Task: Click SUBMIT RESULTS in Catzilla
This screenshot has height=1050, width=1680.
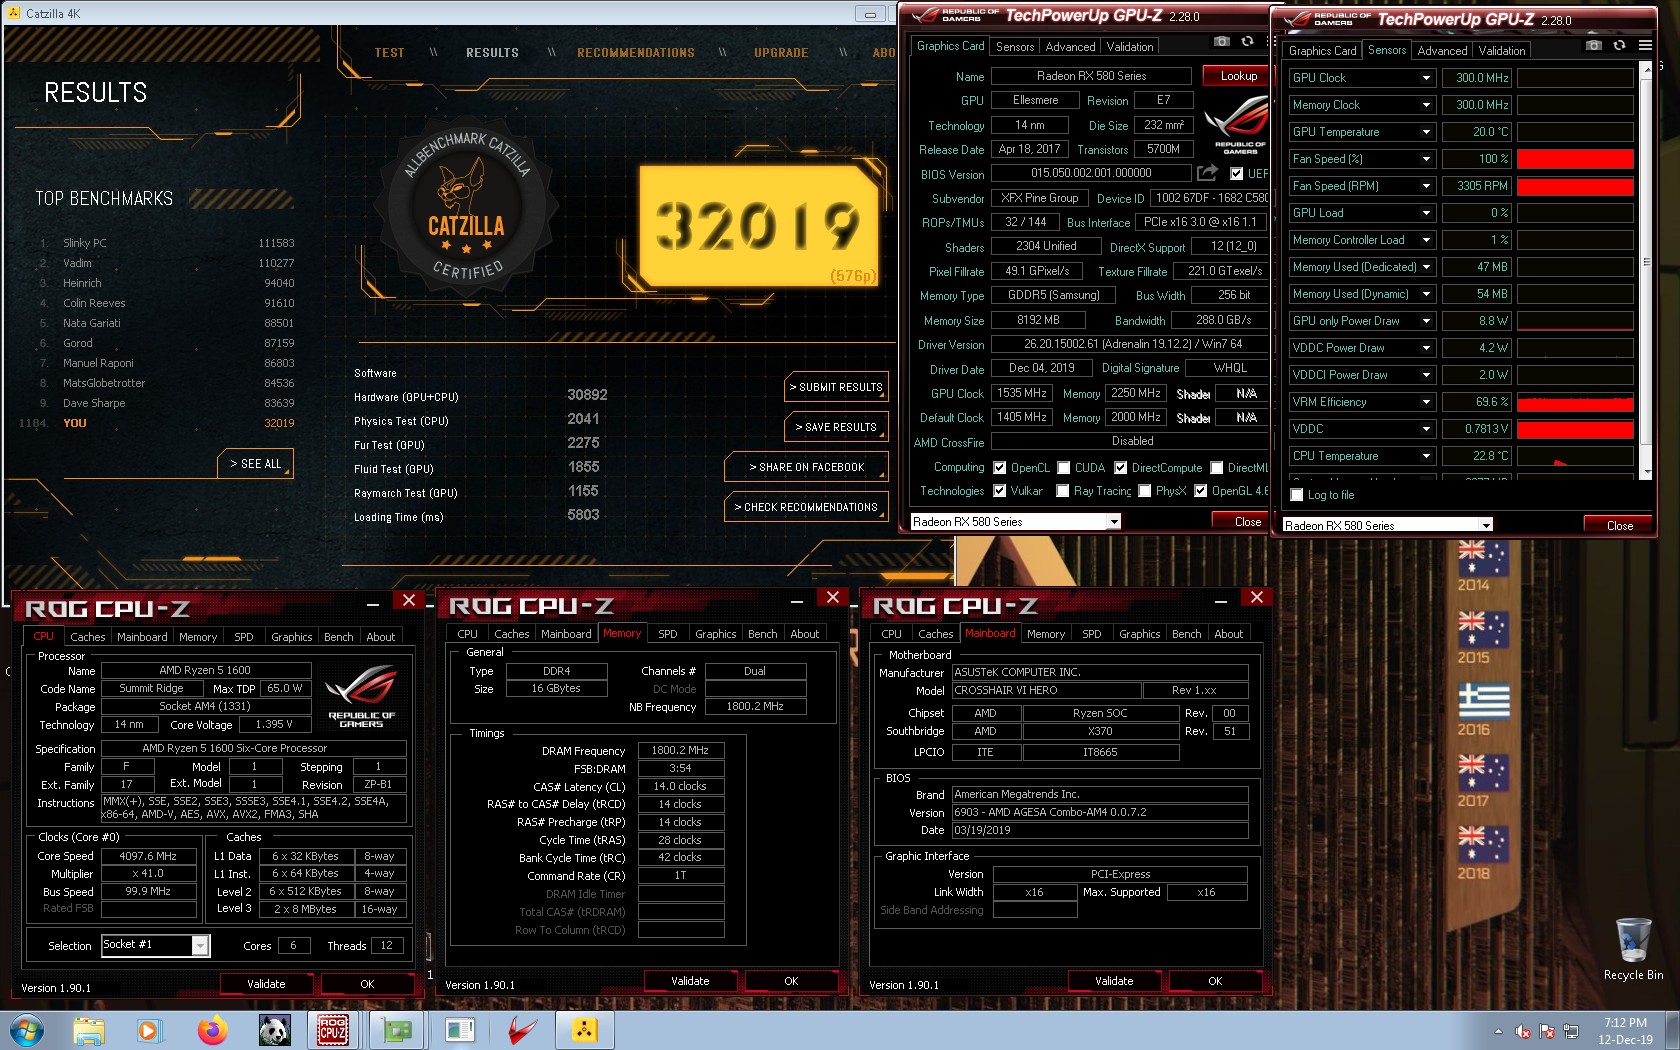Action: pyautogui.click(x=836, y=387)
